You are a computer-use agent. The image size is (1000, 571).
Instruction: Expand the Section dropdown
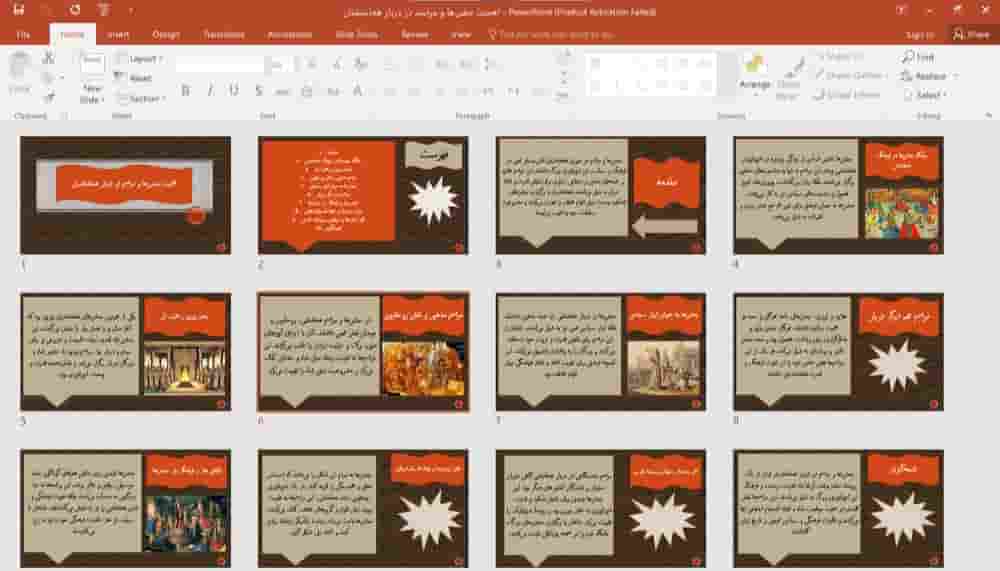click(146, 98)
